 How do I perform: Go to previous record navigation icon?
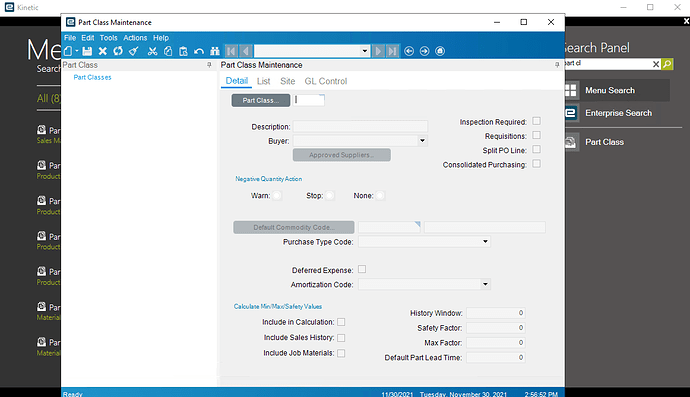[x=246, y=51]
